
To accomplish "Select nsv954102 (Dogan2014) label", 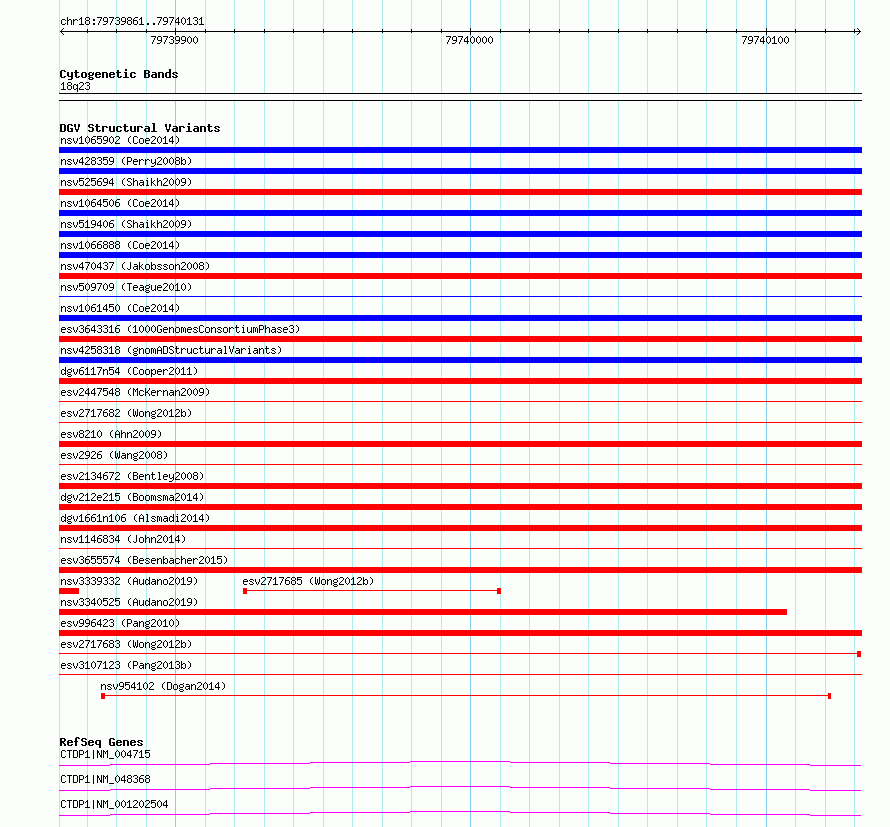I will pyautogui.click(x=163, y=686).
